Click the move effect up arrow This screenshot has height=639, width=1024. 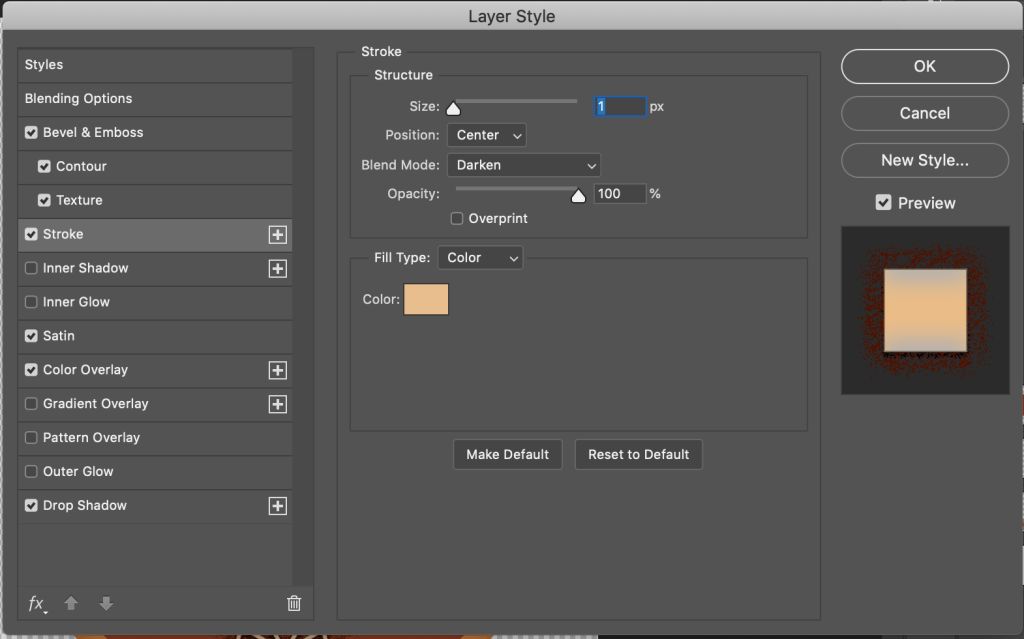click(71, 603)
